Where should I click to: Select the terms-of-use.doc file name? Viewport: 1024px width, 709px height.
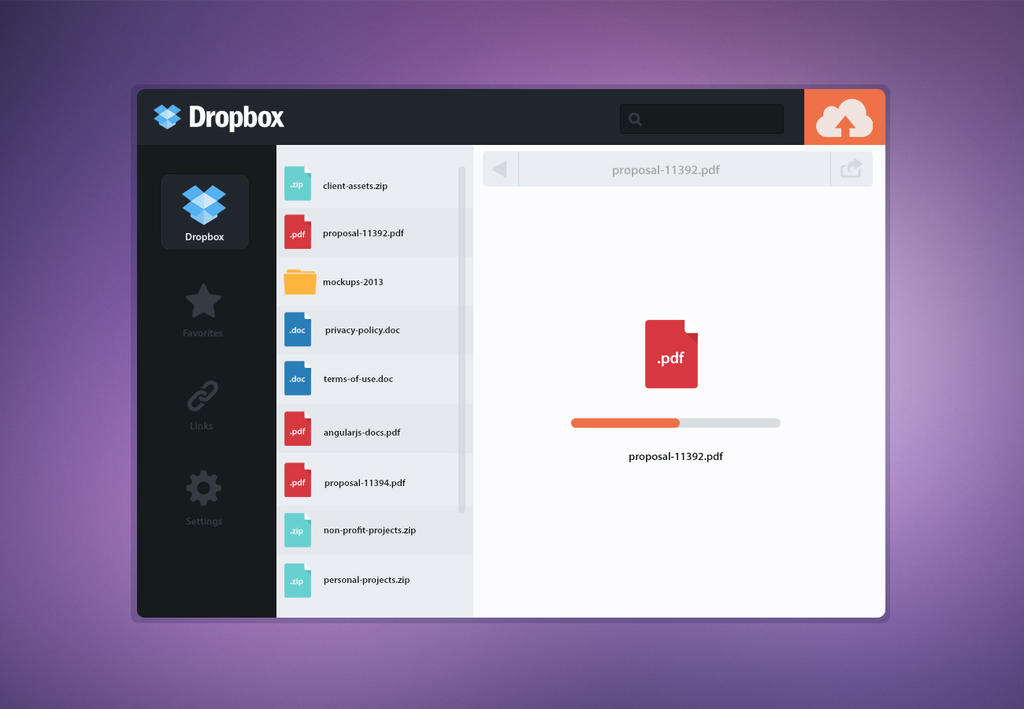358,379
